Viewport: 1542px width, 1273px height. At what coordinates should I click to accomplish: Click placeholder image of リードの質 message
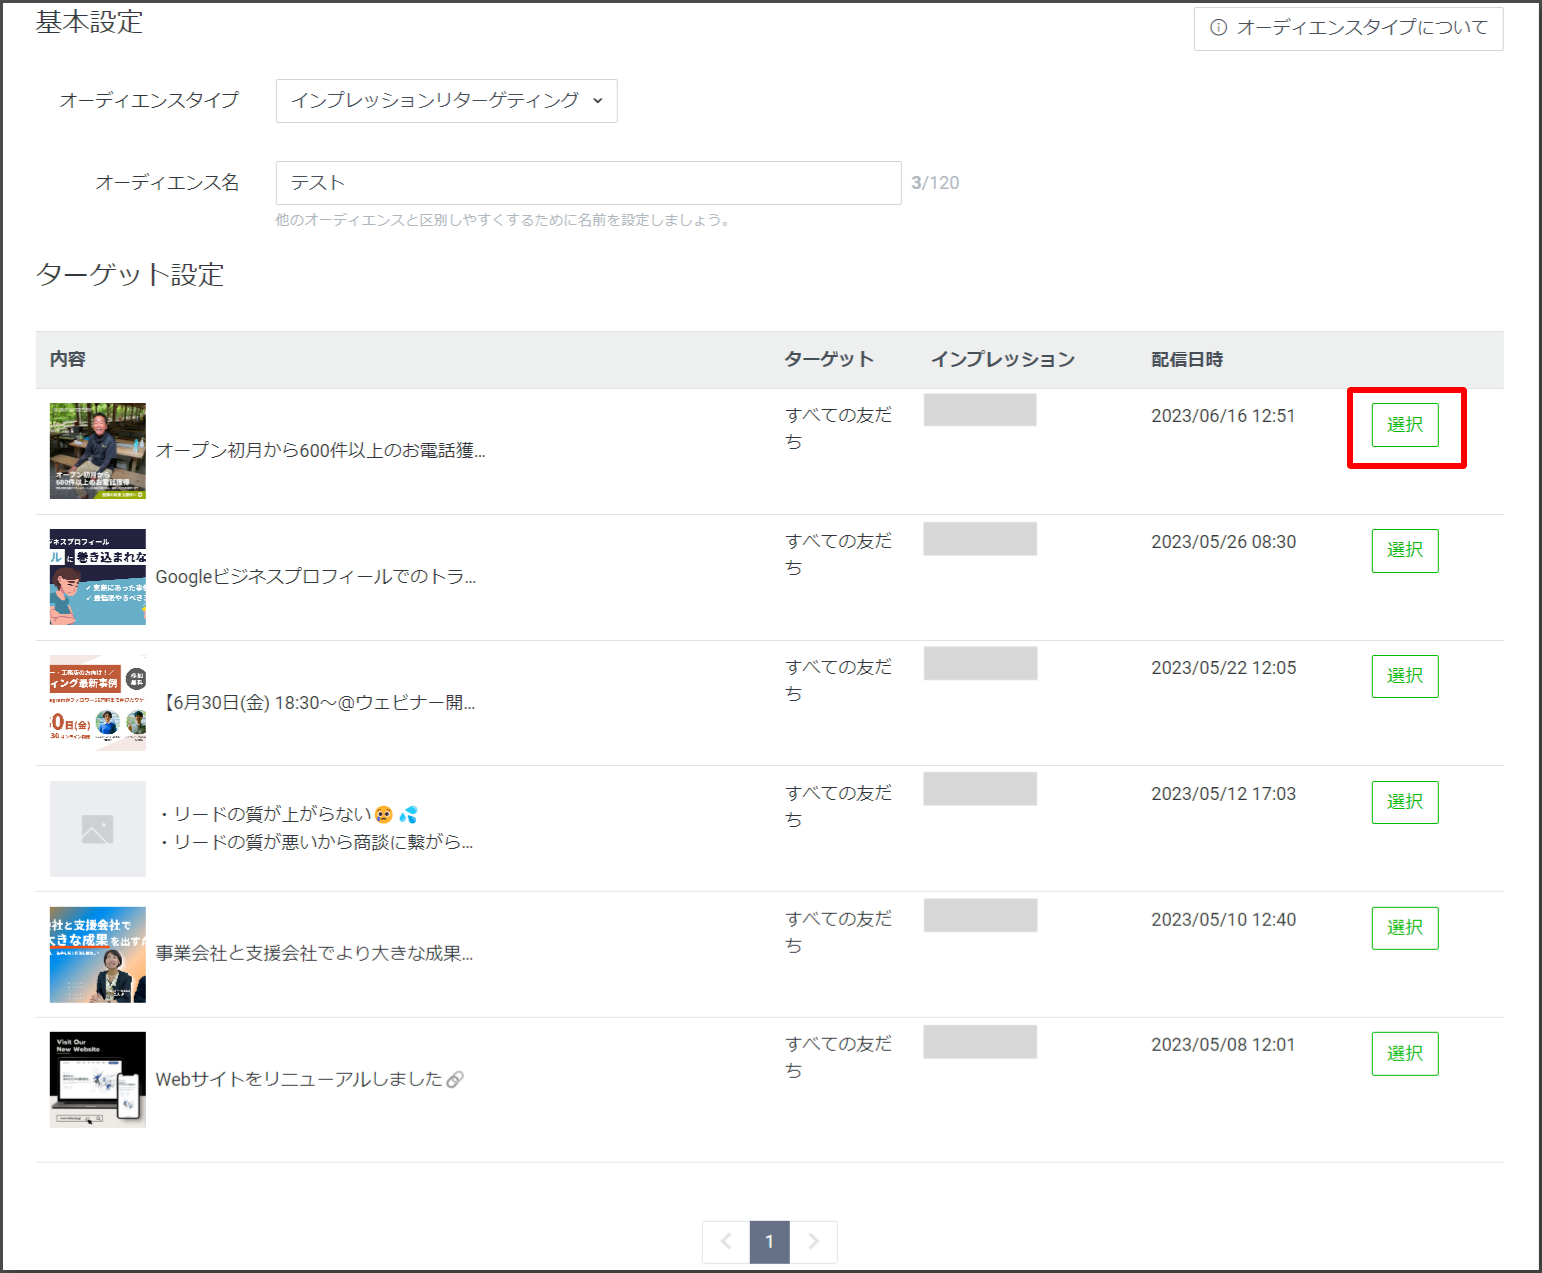[x=98, y=829]
